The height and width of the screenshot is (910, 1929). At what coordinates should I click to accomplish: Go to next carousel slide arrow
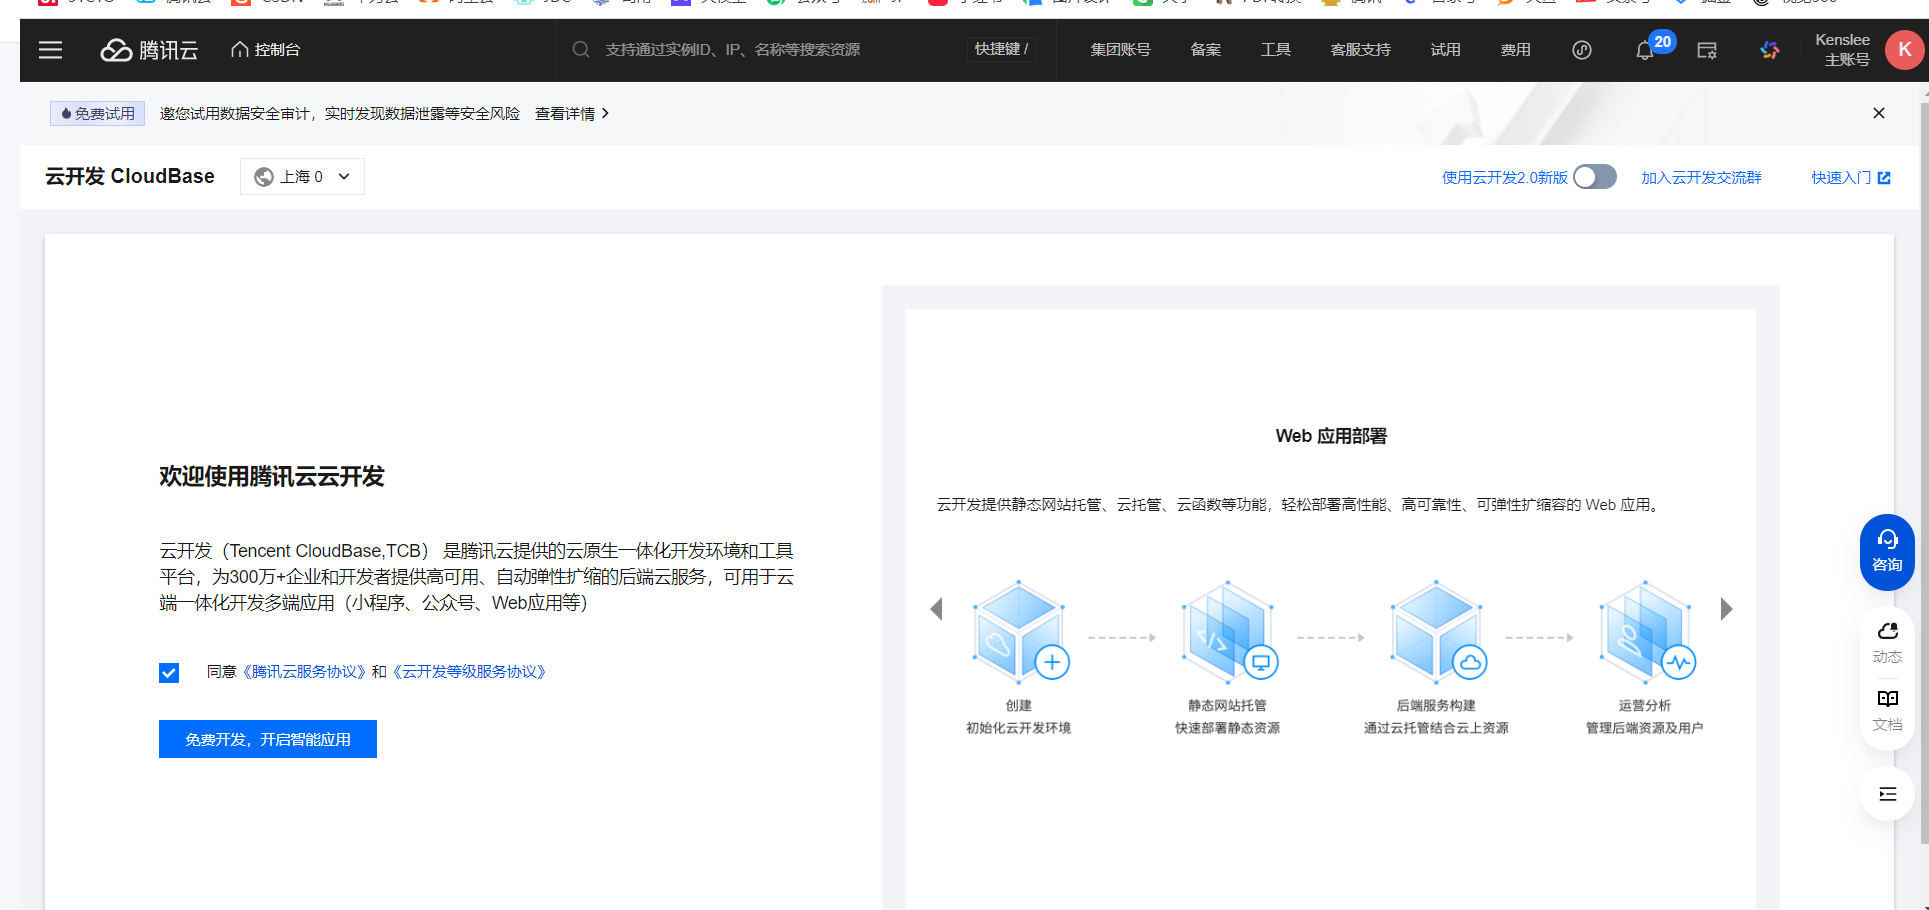pyautogui.click(x=1726, y=609)
